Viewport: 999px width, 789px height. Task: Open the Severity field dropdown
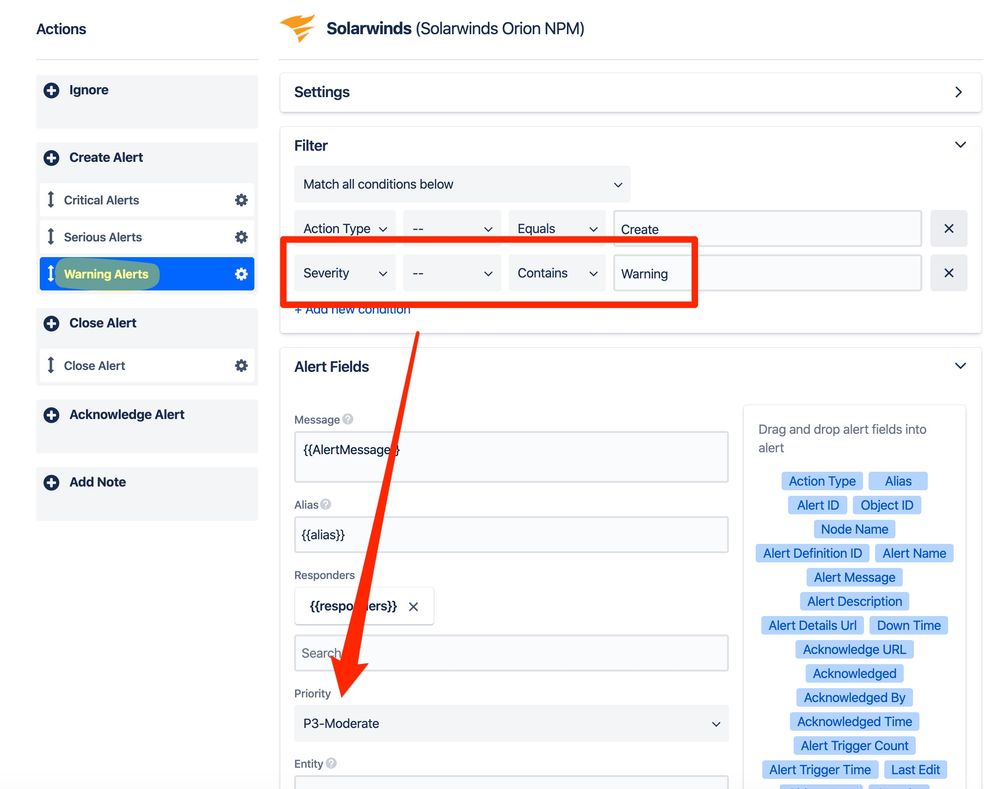(x=345, y=273)
